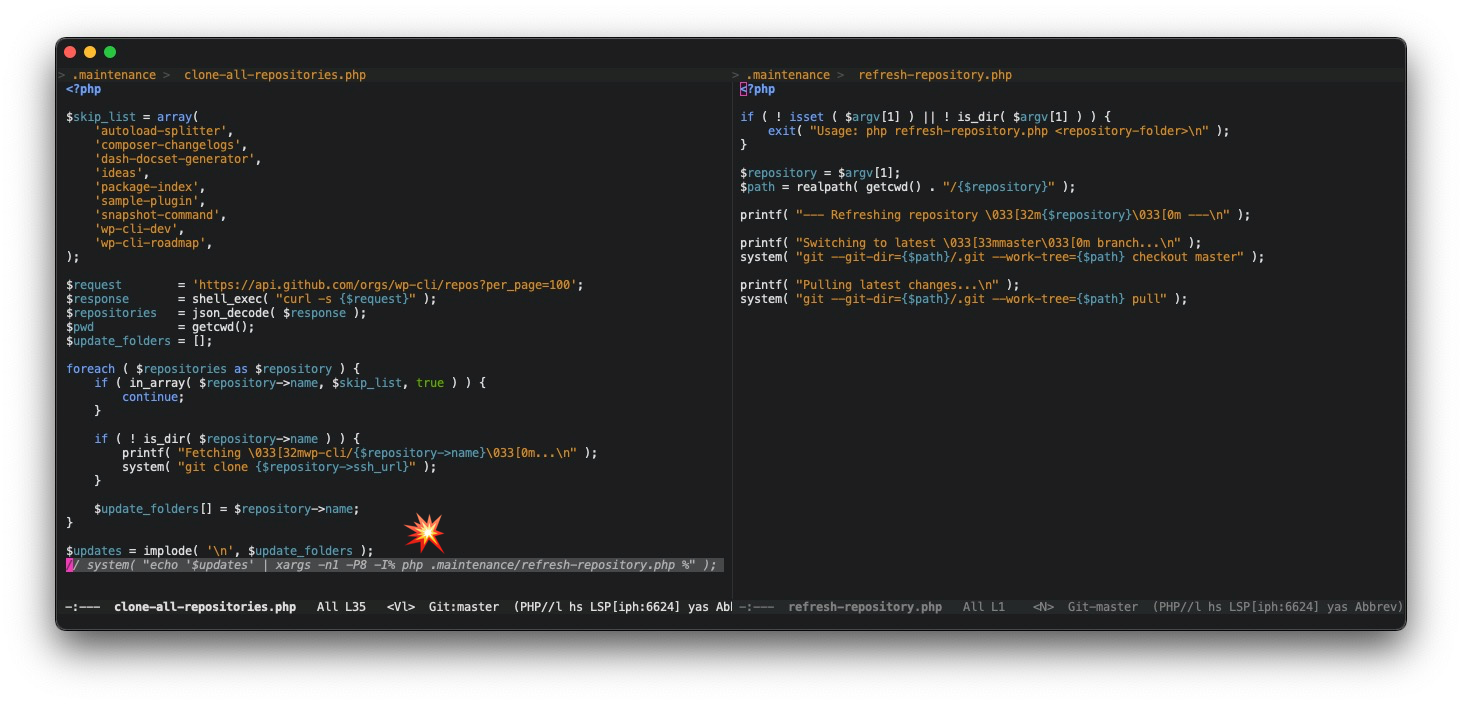Click L1 line number in right mode line
1462x704 pixels.
point(998,607)
